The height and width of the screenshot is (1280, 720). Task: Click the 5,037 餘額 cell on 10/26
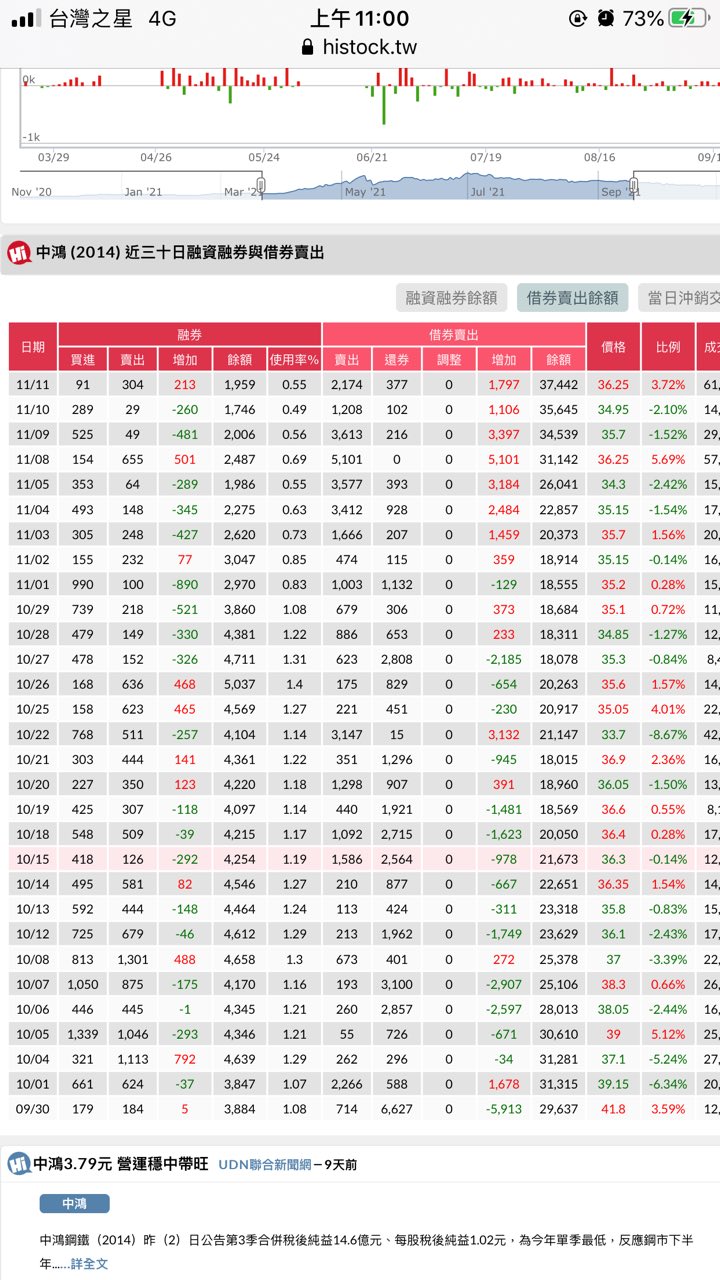pyautogui.click(x=240, y=684)
